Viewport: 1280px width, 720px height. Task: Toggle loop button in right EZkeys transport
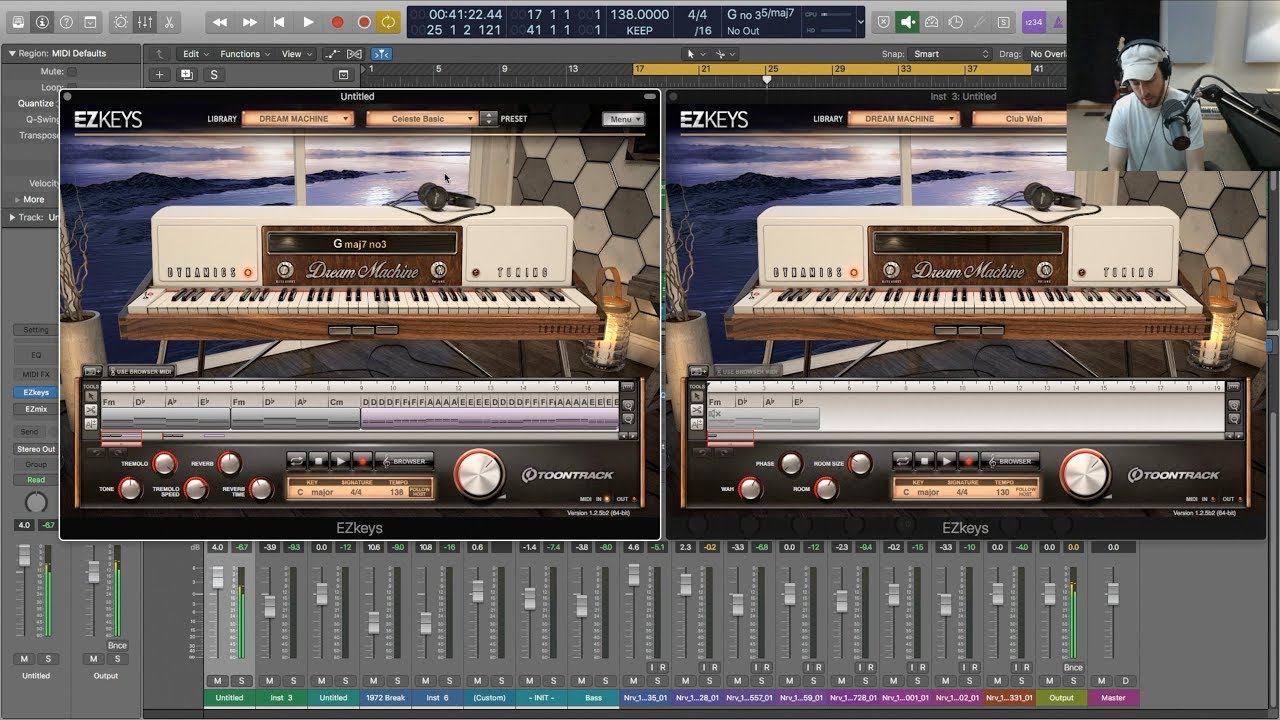click(x=901, y=461)
